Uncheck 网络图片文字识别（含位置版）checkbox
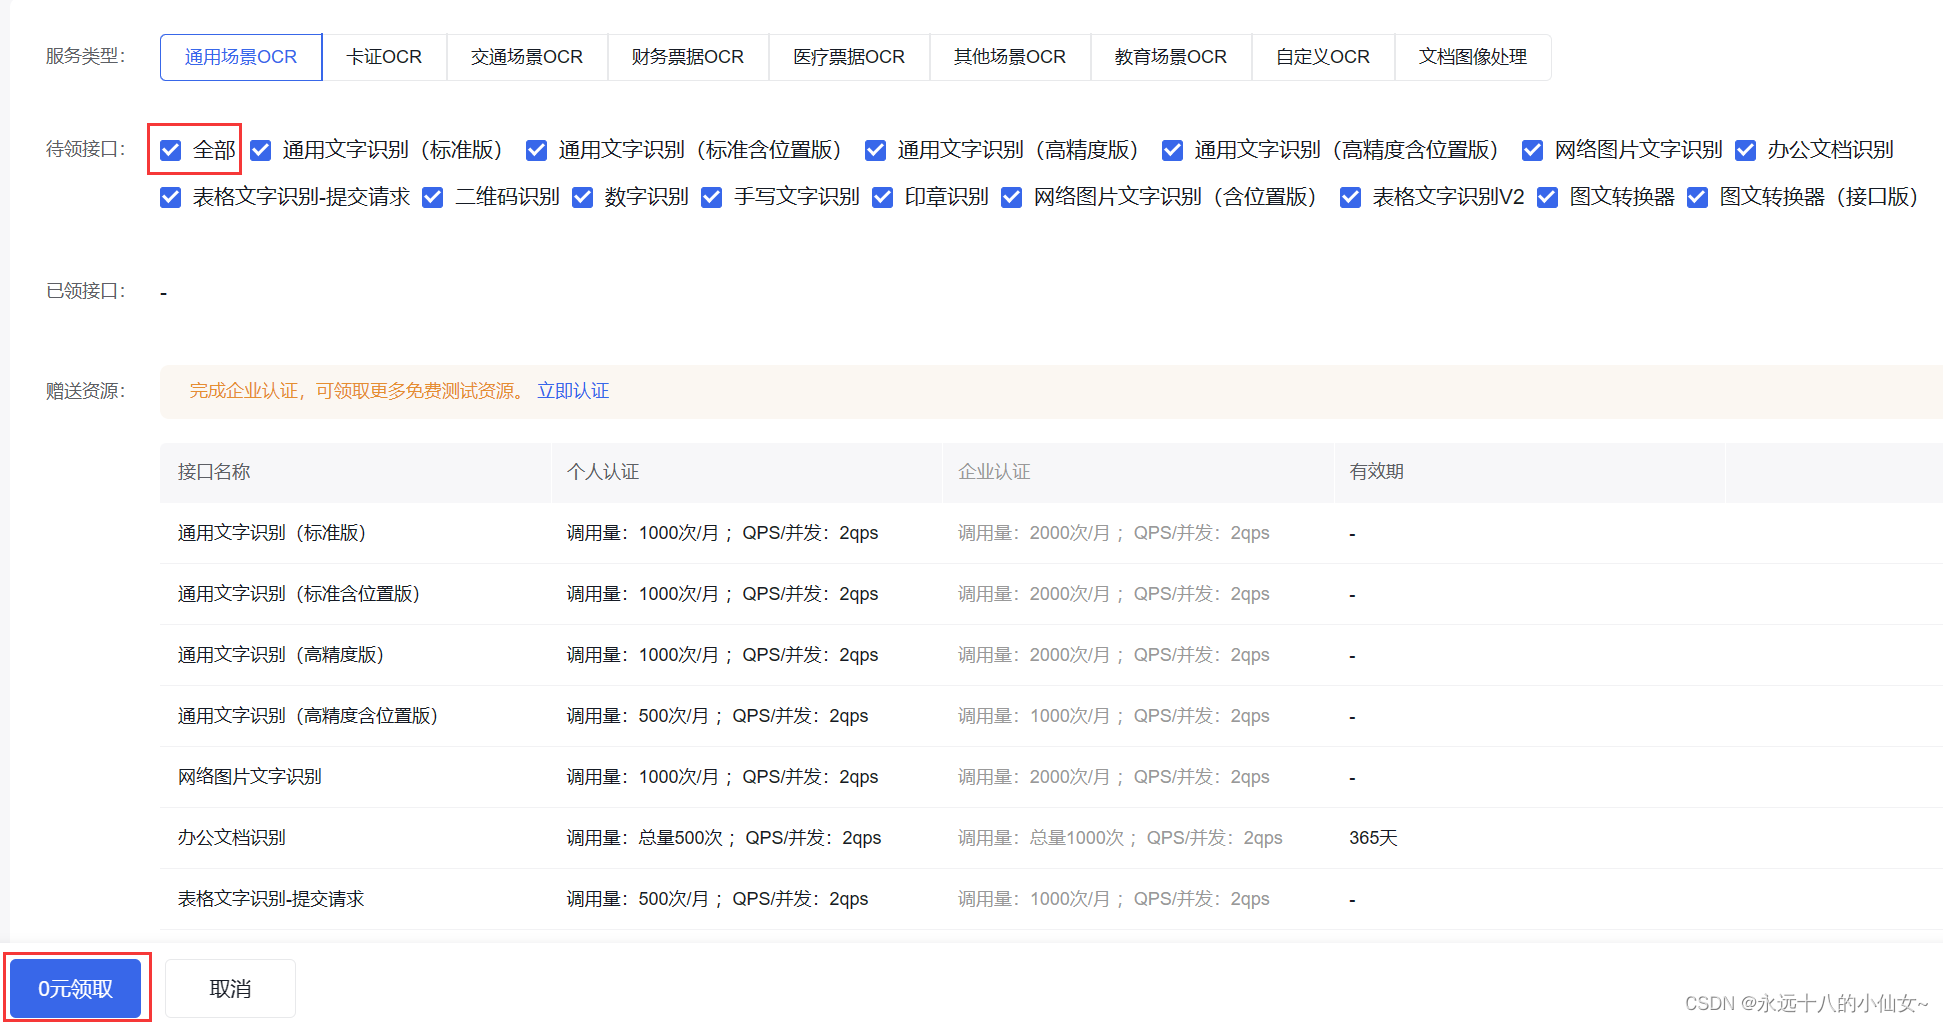Screen dimensions: 1943x1023 [1012, 197]
